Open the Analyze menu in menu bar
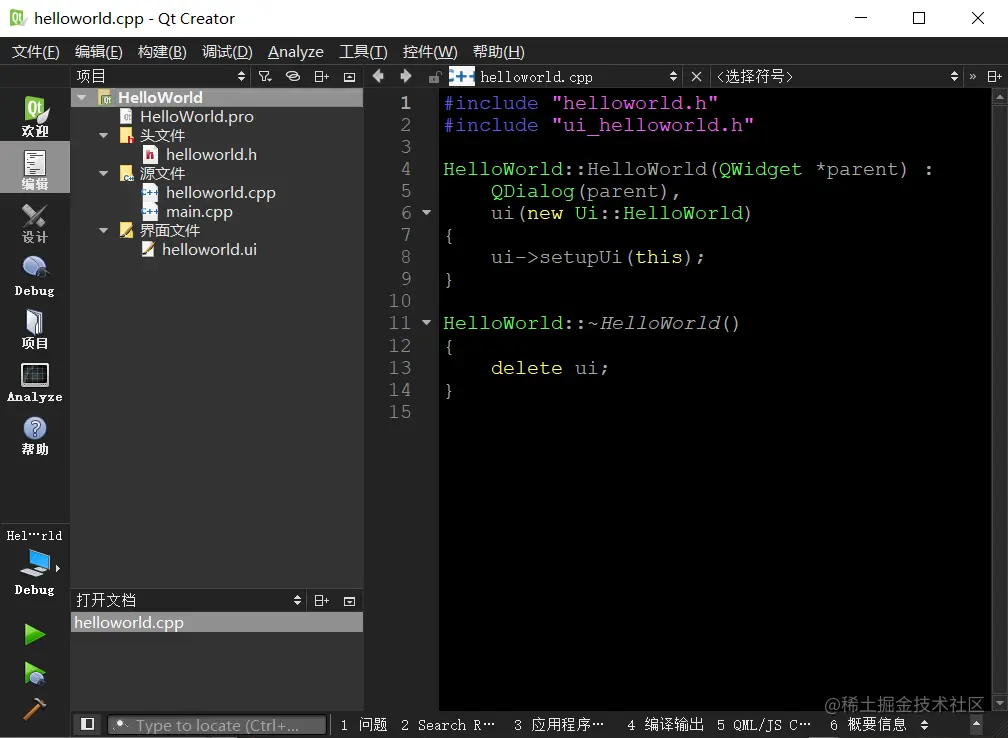This screenshot has height=738, width=1008. 296,51
